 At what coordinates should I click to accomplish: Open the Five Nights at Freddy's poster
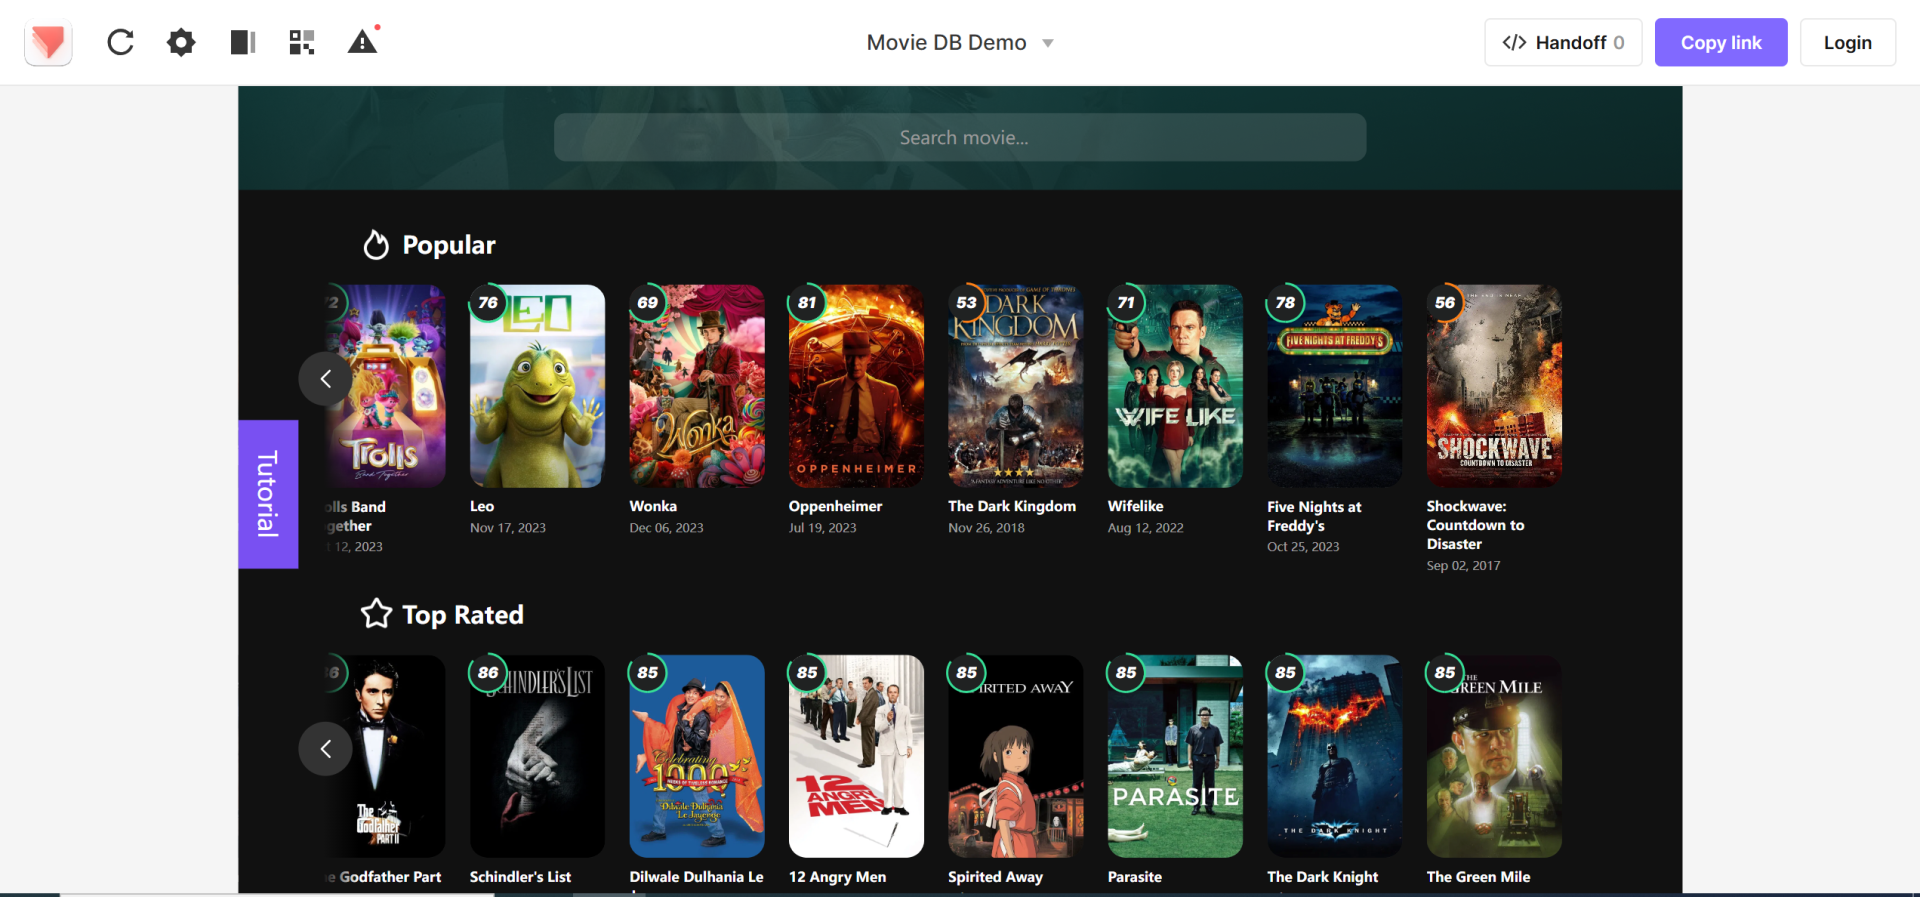(1335, 386)
